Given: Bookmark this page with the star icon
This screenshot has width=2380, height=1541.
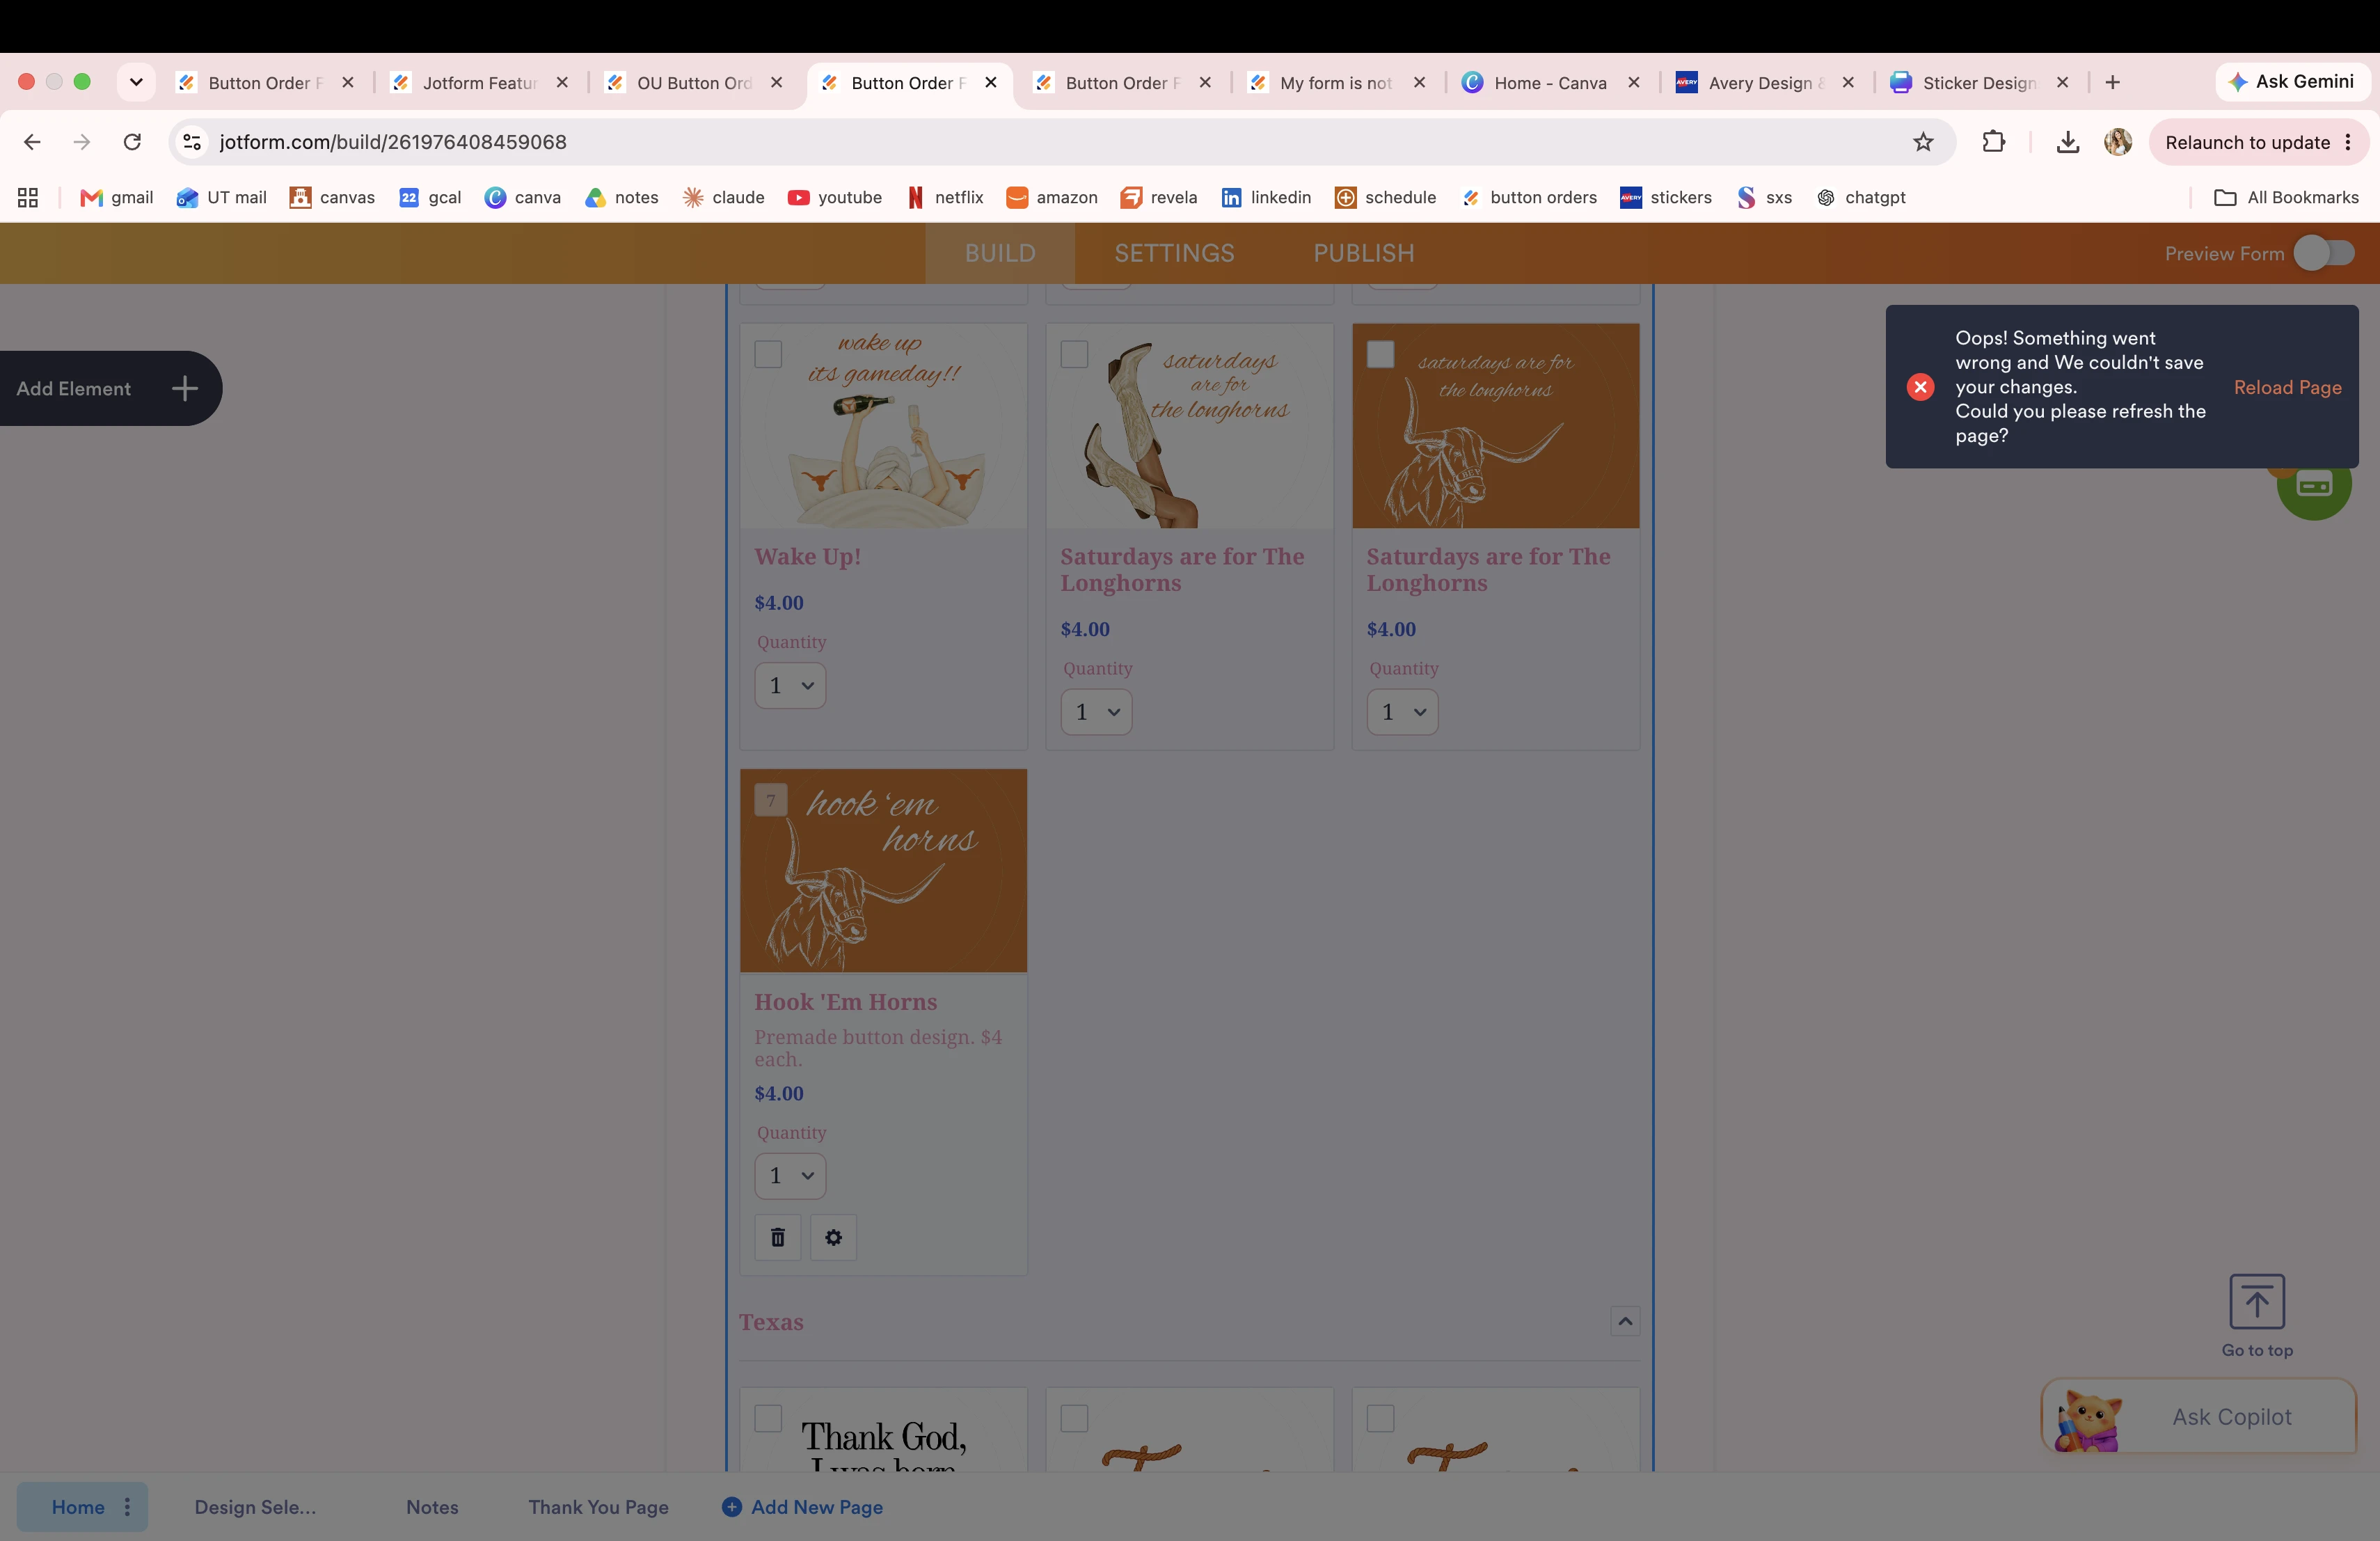Looking at the screenshot, I should [1922, 142].
